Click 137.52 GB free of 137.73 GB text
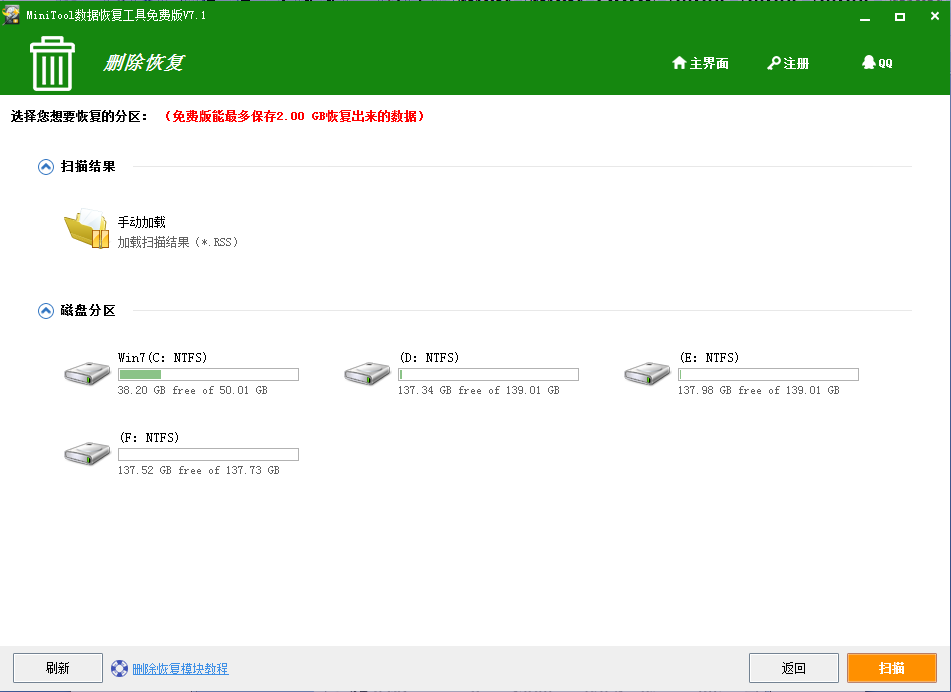Screen dimensions: 951x692 click(199, 470)
